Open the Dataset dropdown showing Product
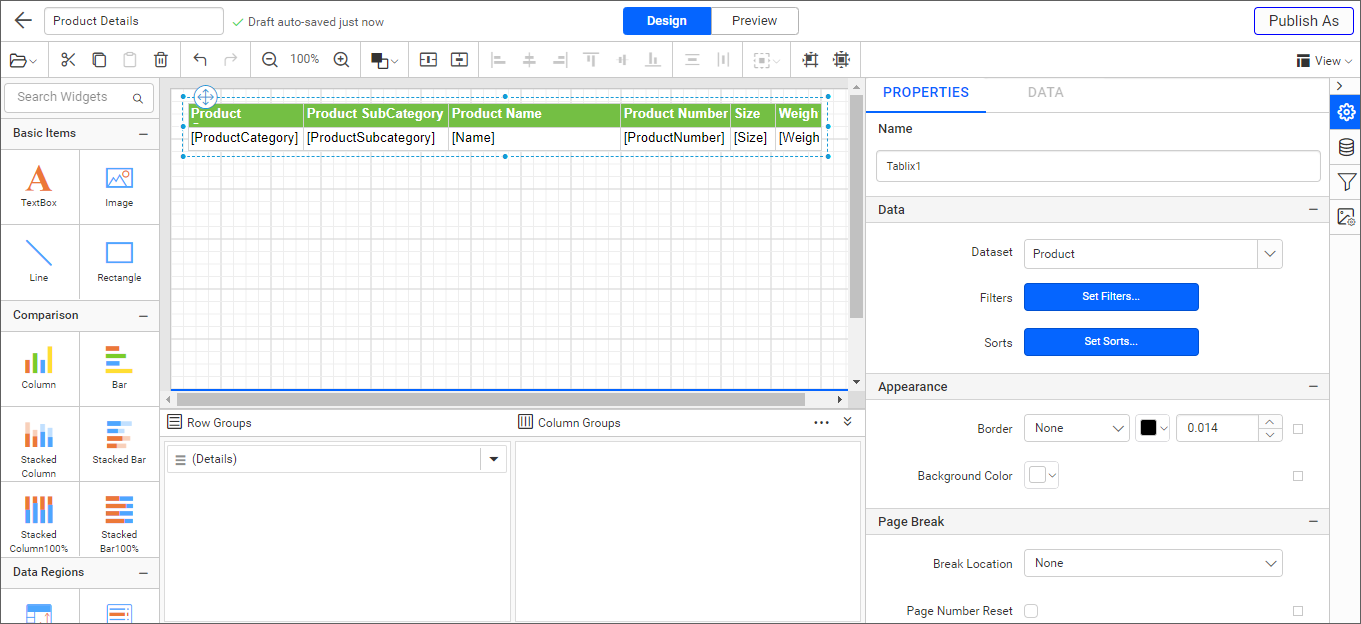 (x=1153, y=254)
